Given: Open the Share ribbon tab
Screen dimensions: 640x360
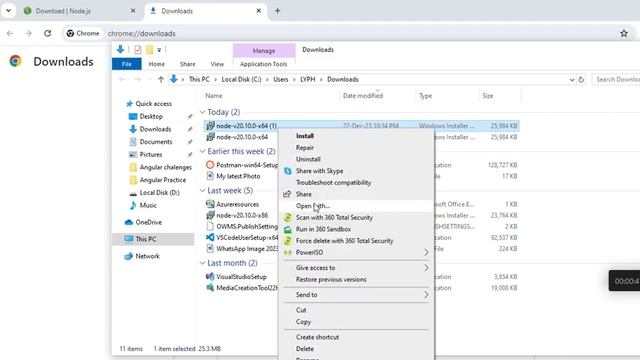Looking at the screenshot, I should [x=188, y=64].
